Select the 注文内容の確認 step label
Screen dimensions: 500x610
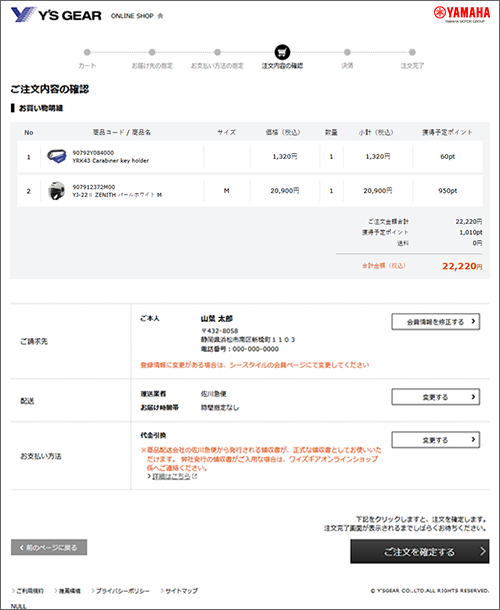(282, 66)
